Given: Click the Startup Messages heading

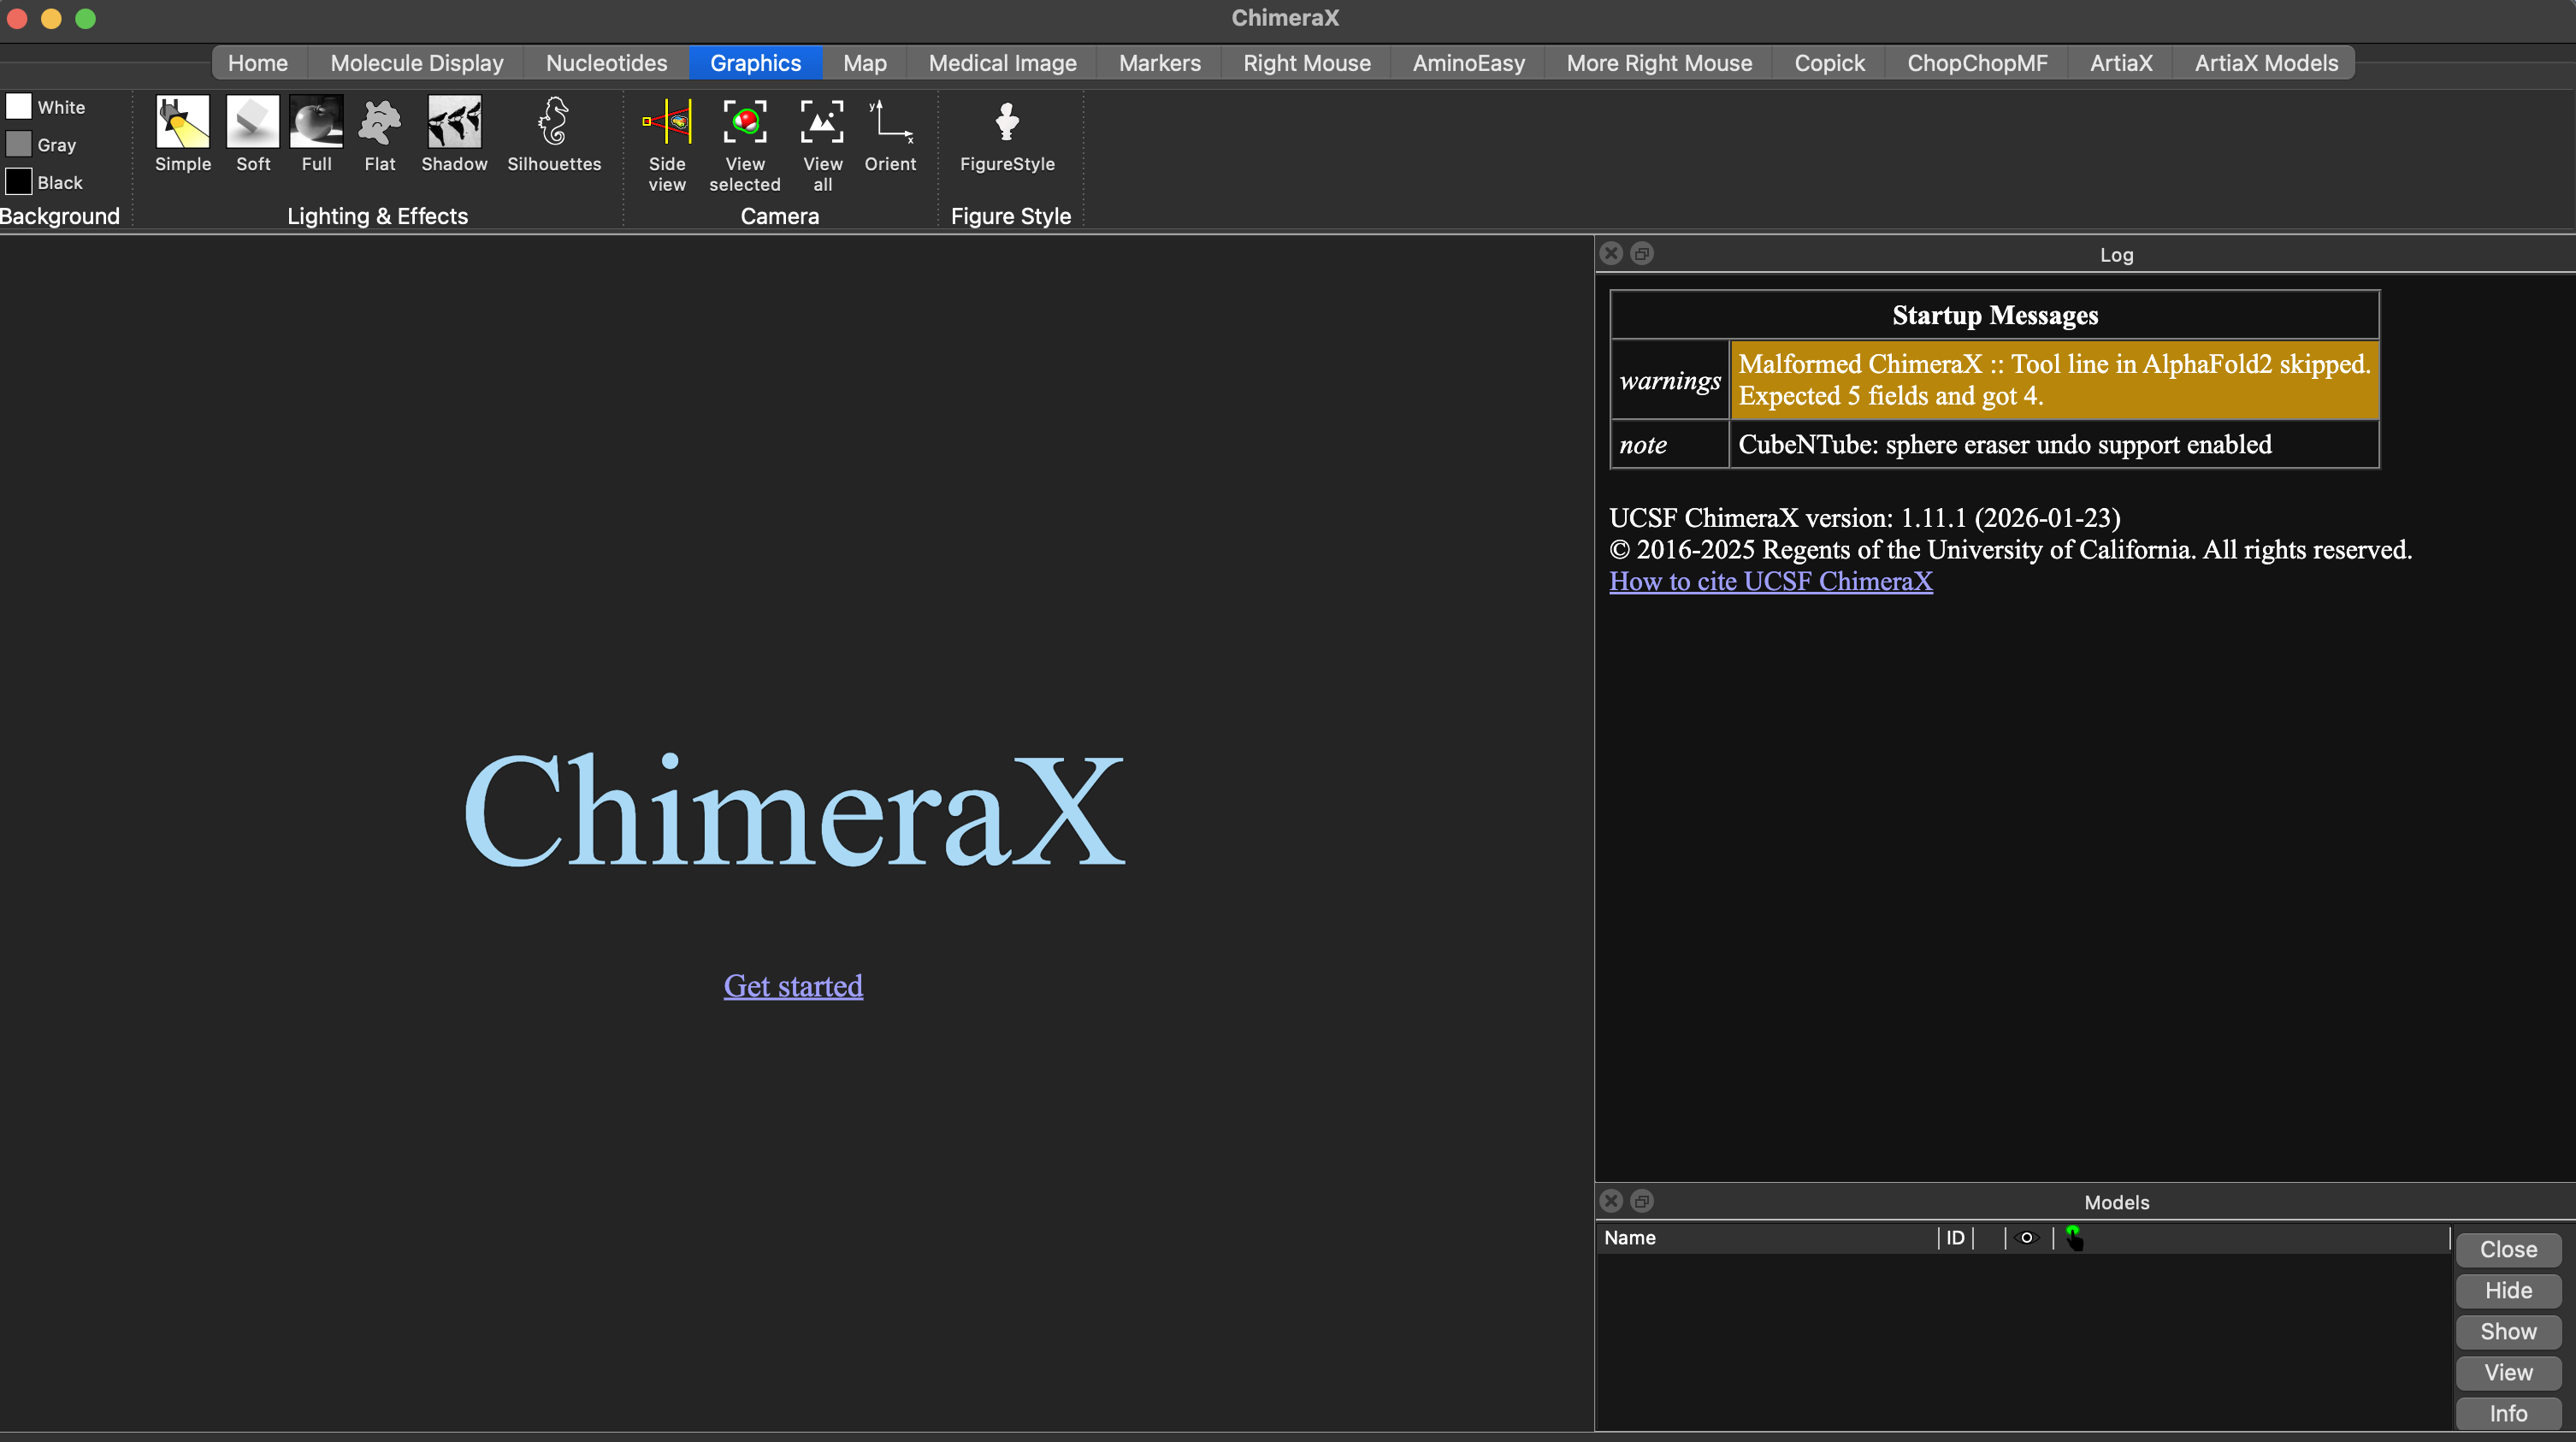Looking at the screenshot, I should click(1995, 315).
